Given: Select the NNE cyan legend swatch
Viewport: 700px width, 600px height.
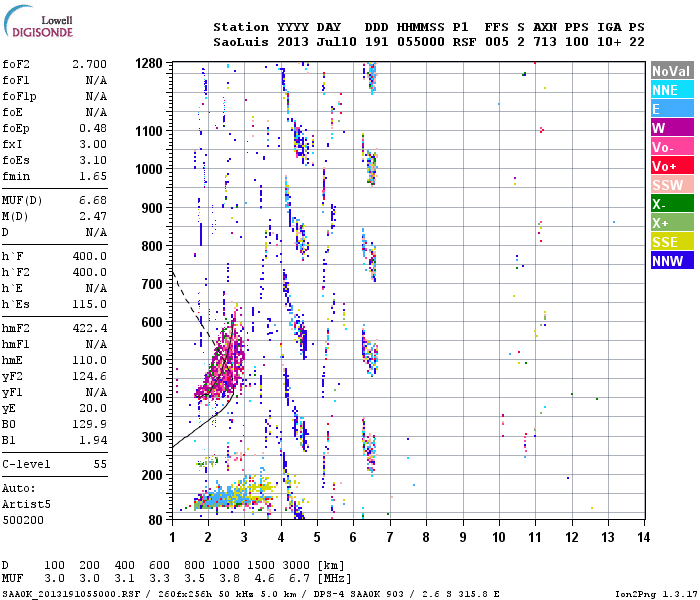Looking at the screenshot, I should [672, 90].
